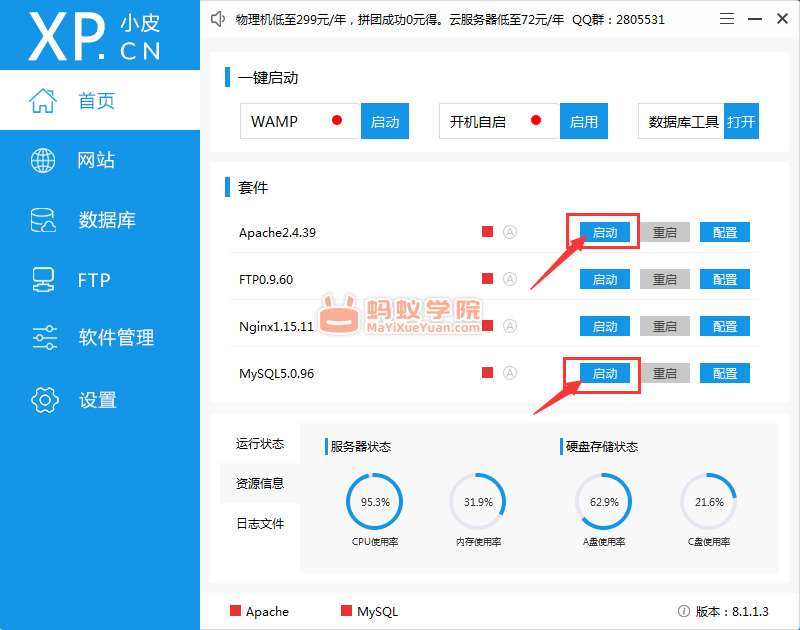Click the 内存使用率 31.9% gauge
Screen dimensions: 800x630
click(x=478, y=501)
